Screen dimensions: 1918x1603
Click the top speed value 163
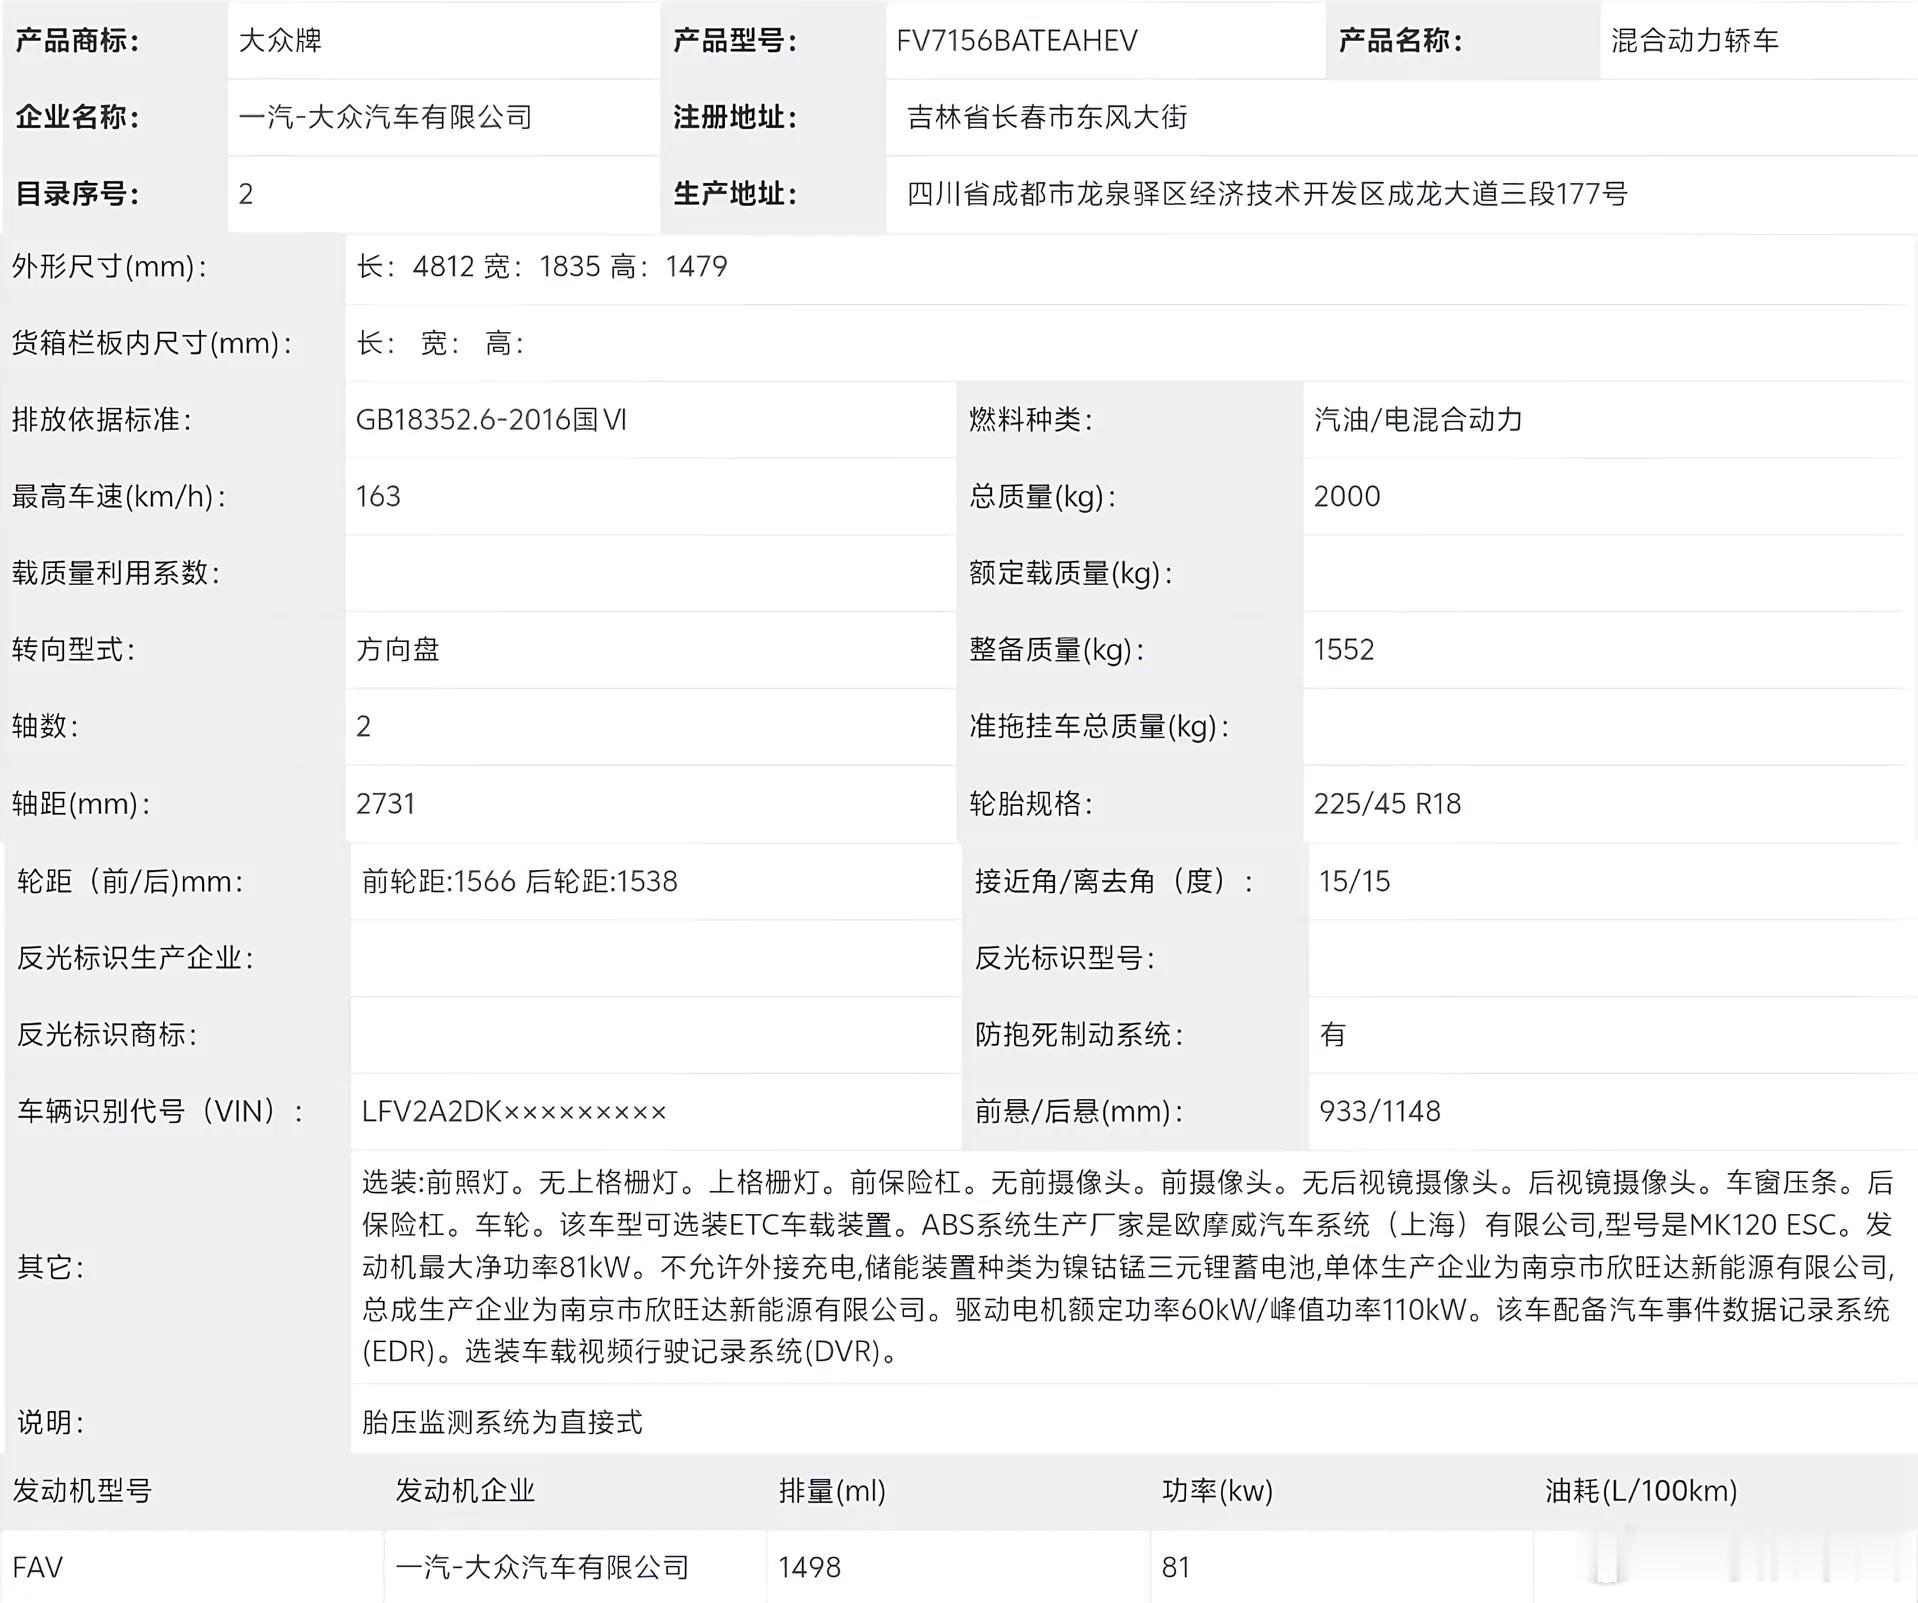378,497
